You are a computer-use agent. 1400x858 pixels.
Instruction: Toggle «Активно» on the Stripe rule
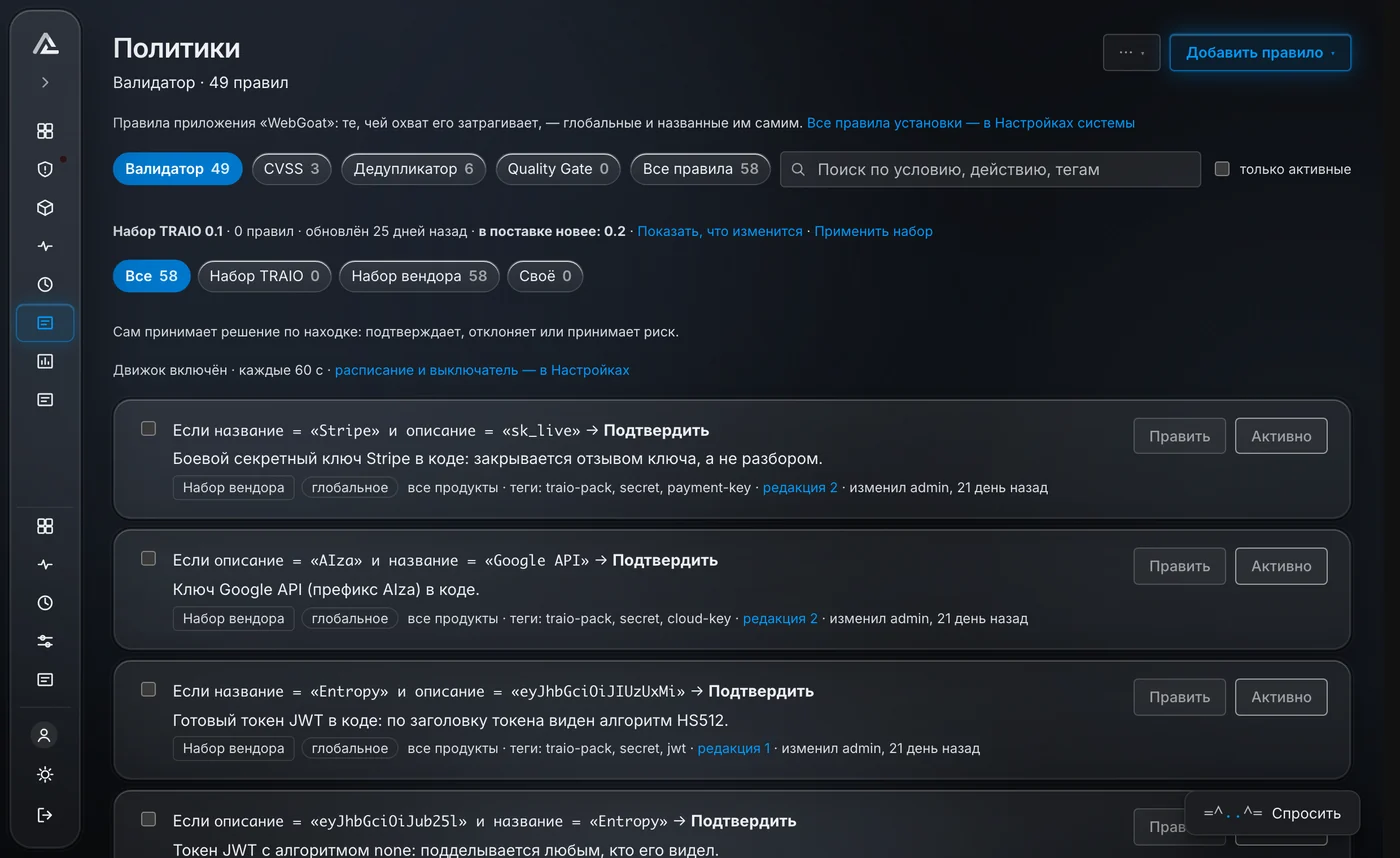coord(1281,436)
